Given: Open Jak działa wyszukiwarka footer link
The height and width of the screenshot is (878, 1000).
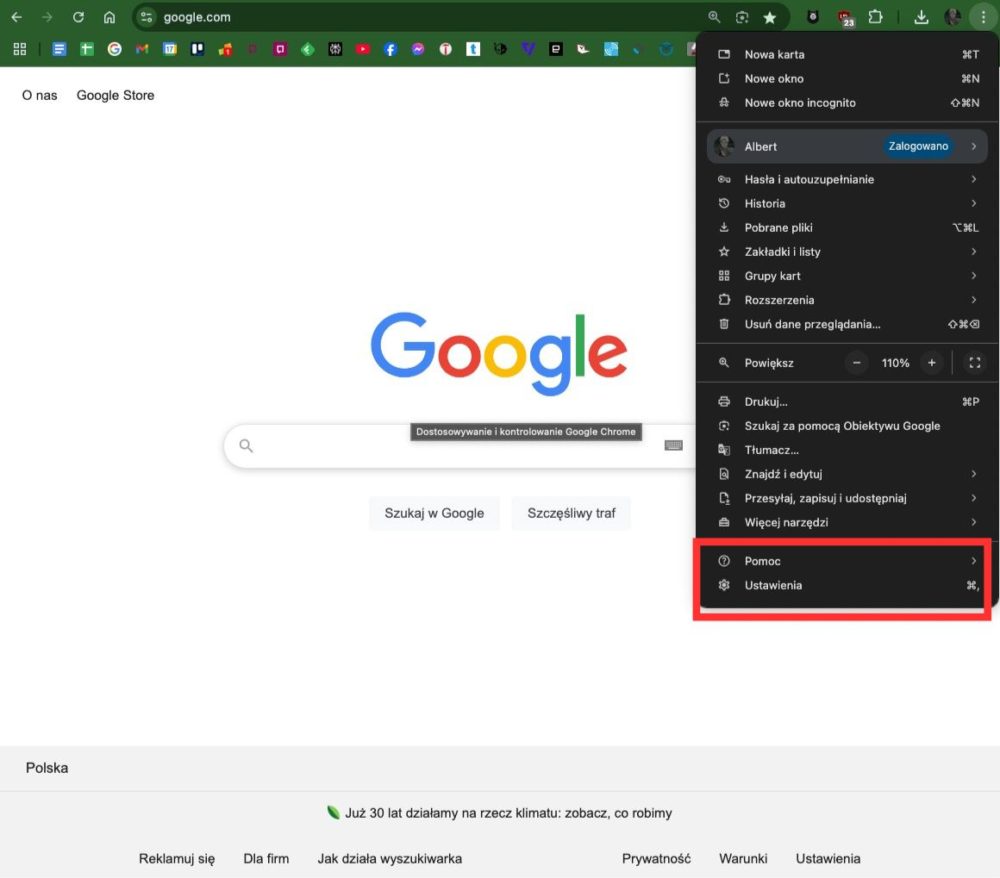Looking at the screenshot, I should tap(390, 859).
